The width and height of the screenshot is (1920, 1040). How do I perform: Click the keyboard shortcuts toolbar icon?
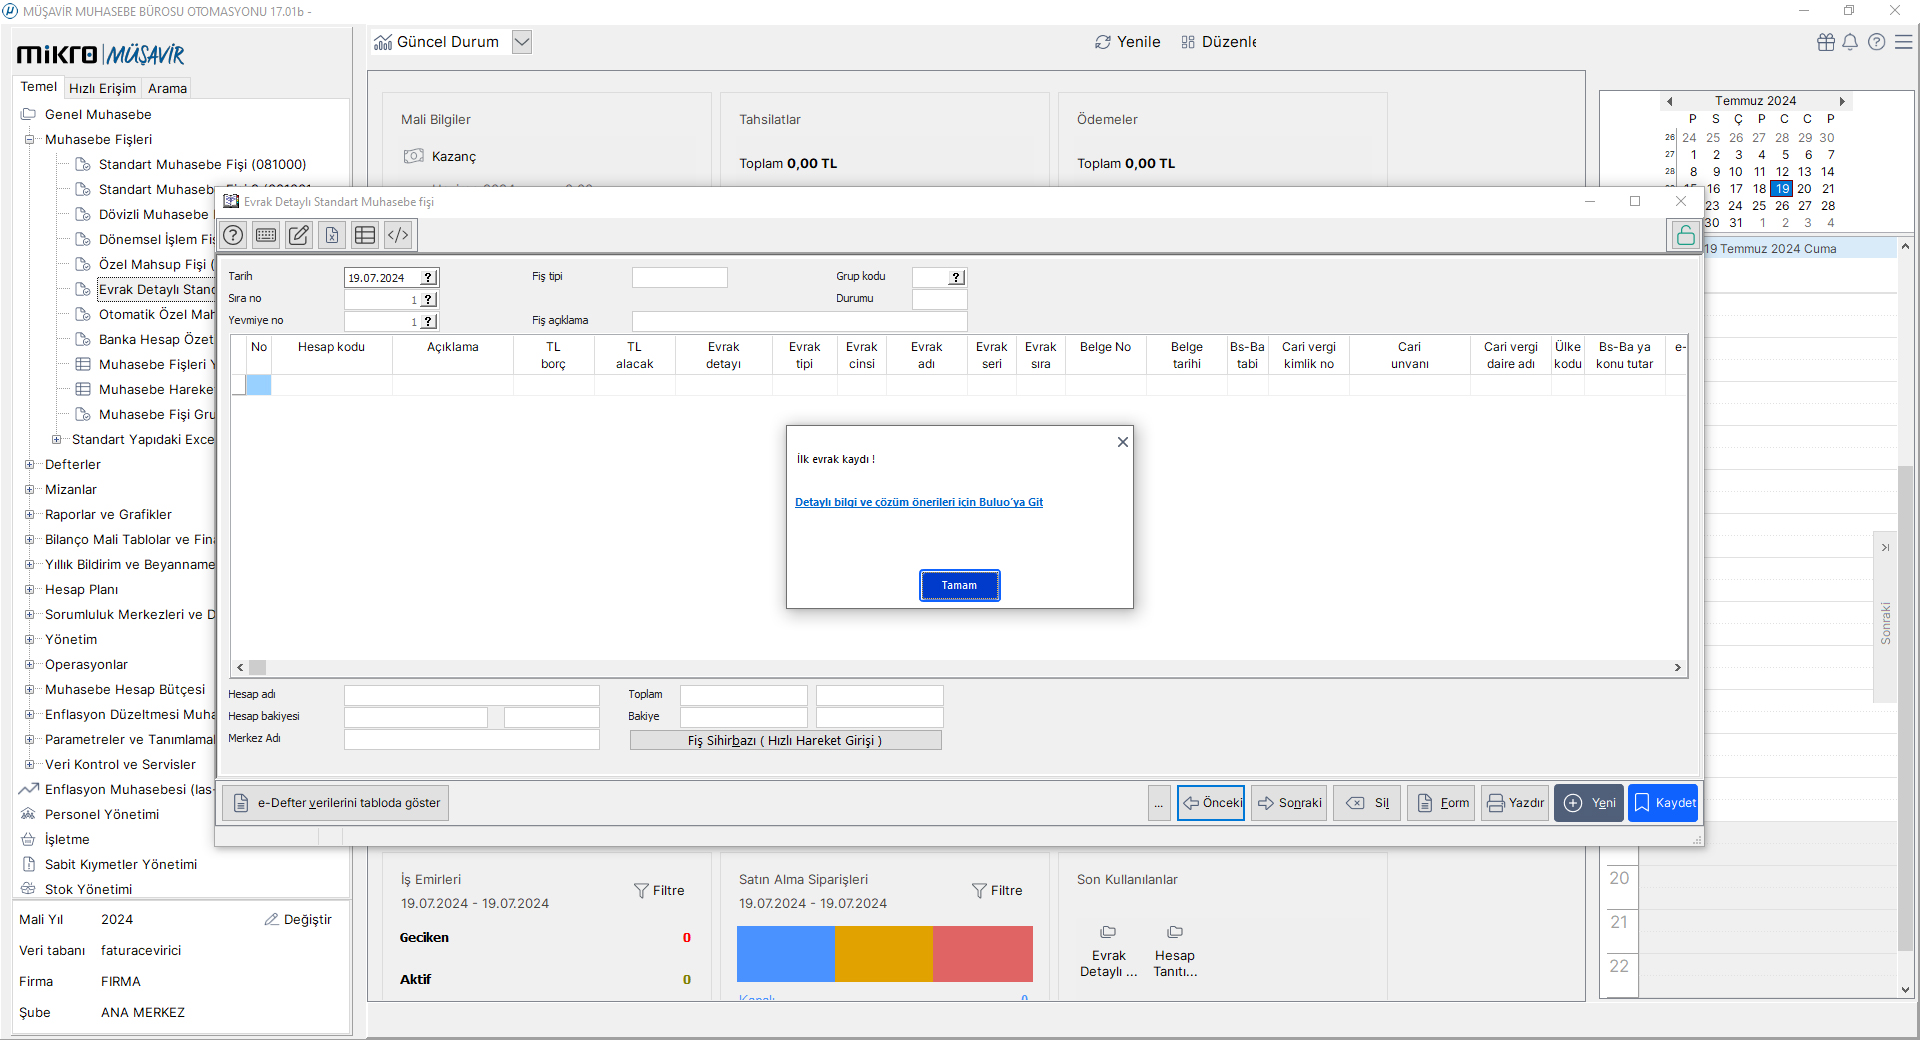tap(266, 235)
